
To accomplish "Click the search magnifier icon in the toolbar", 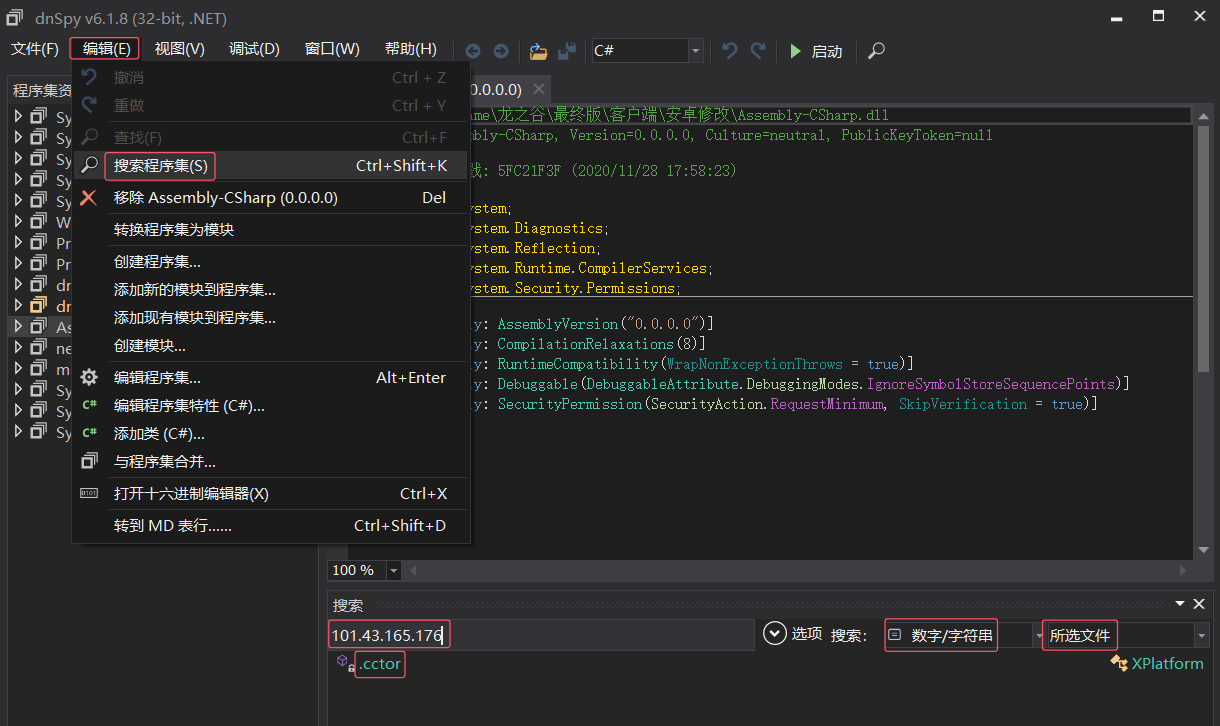I will (x=876, y=51).
